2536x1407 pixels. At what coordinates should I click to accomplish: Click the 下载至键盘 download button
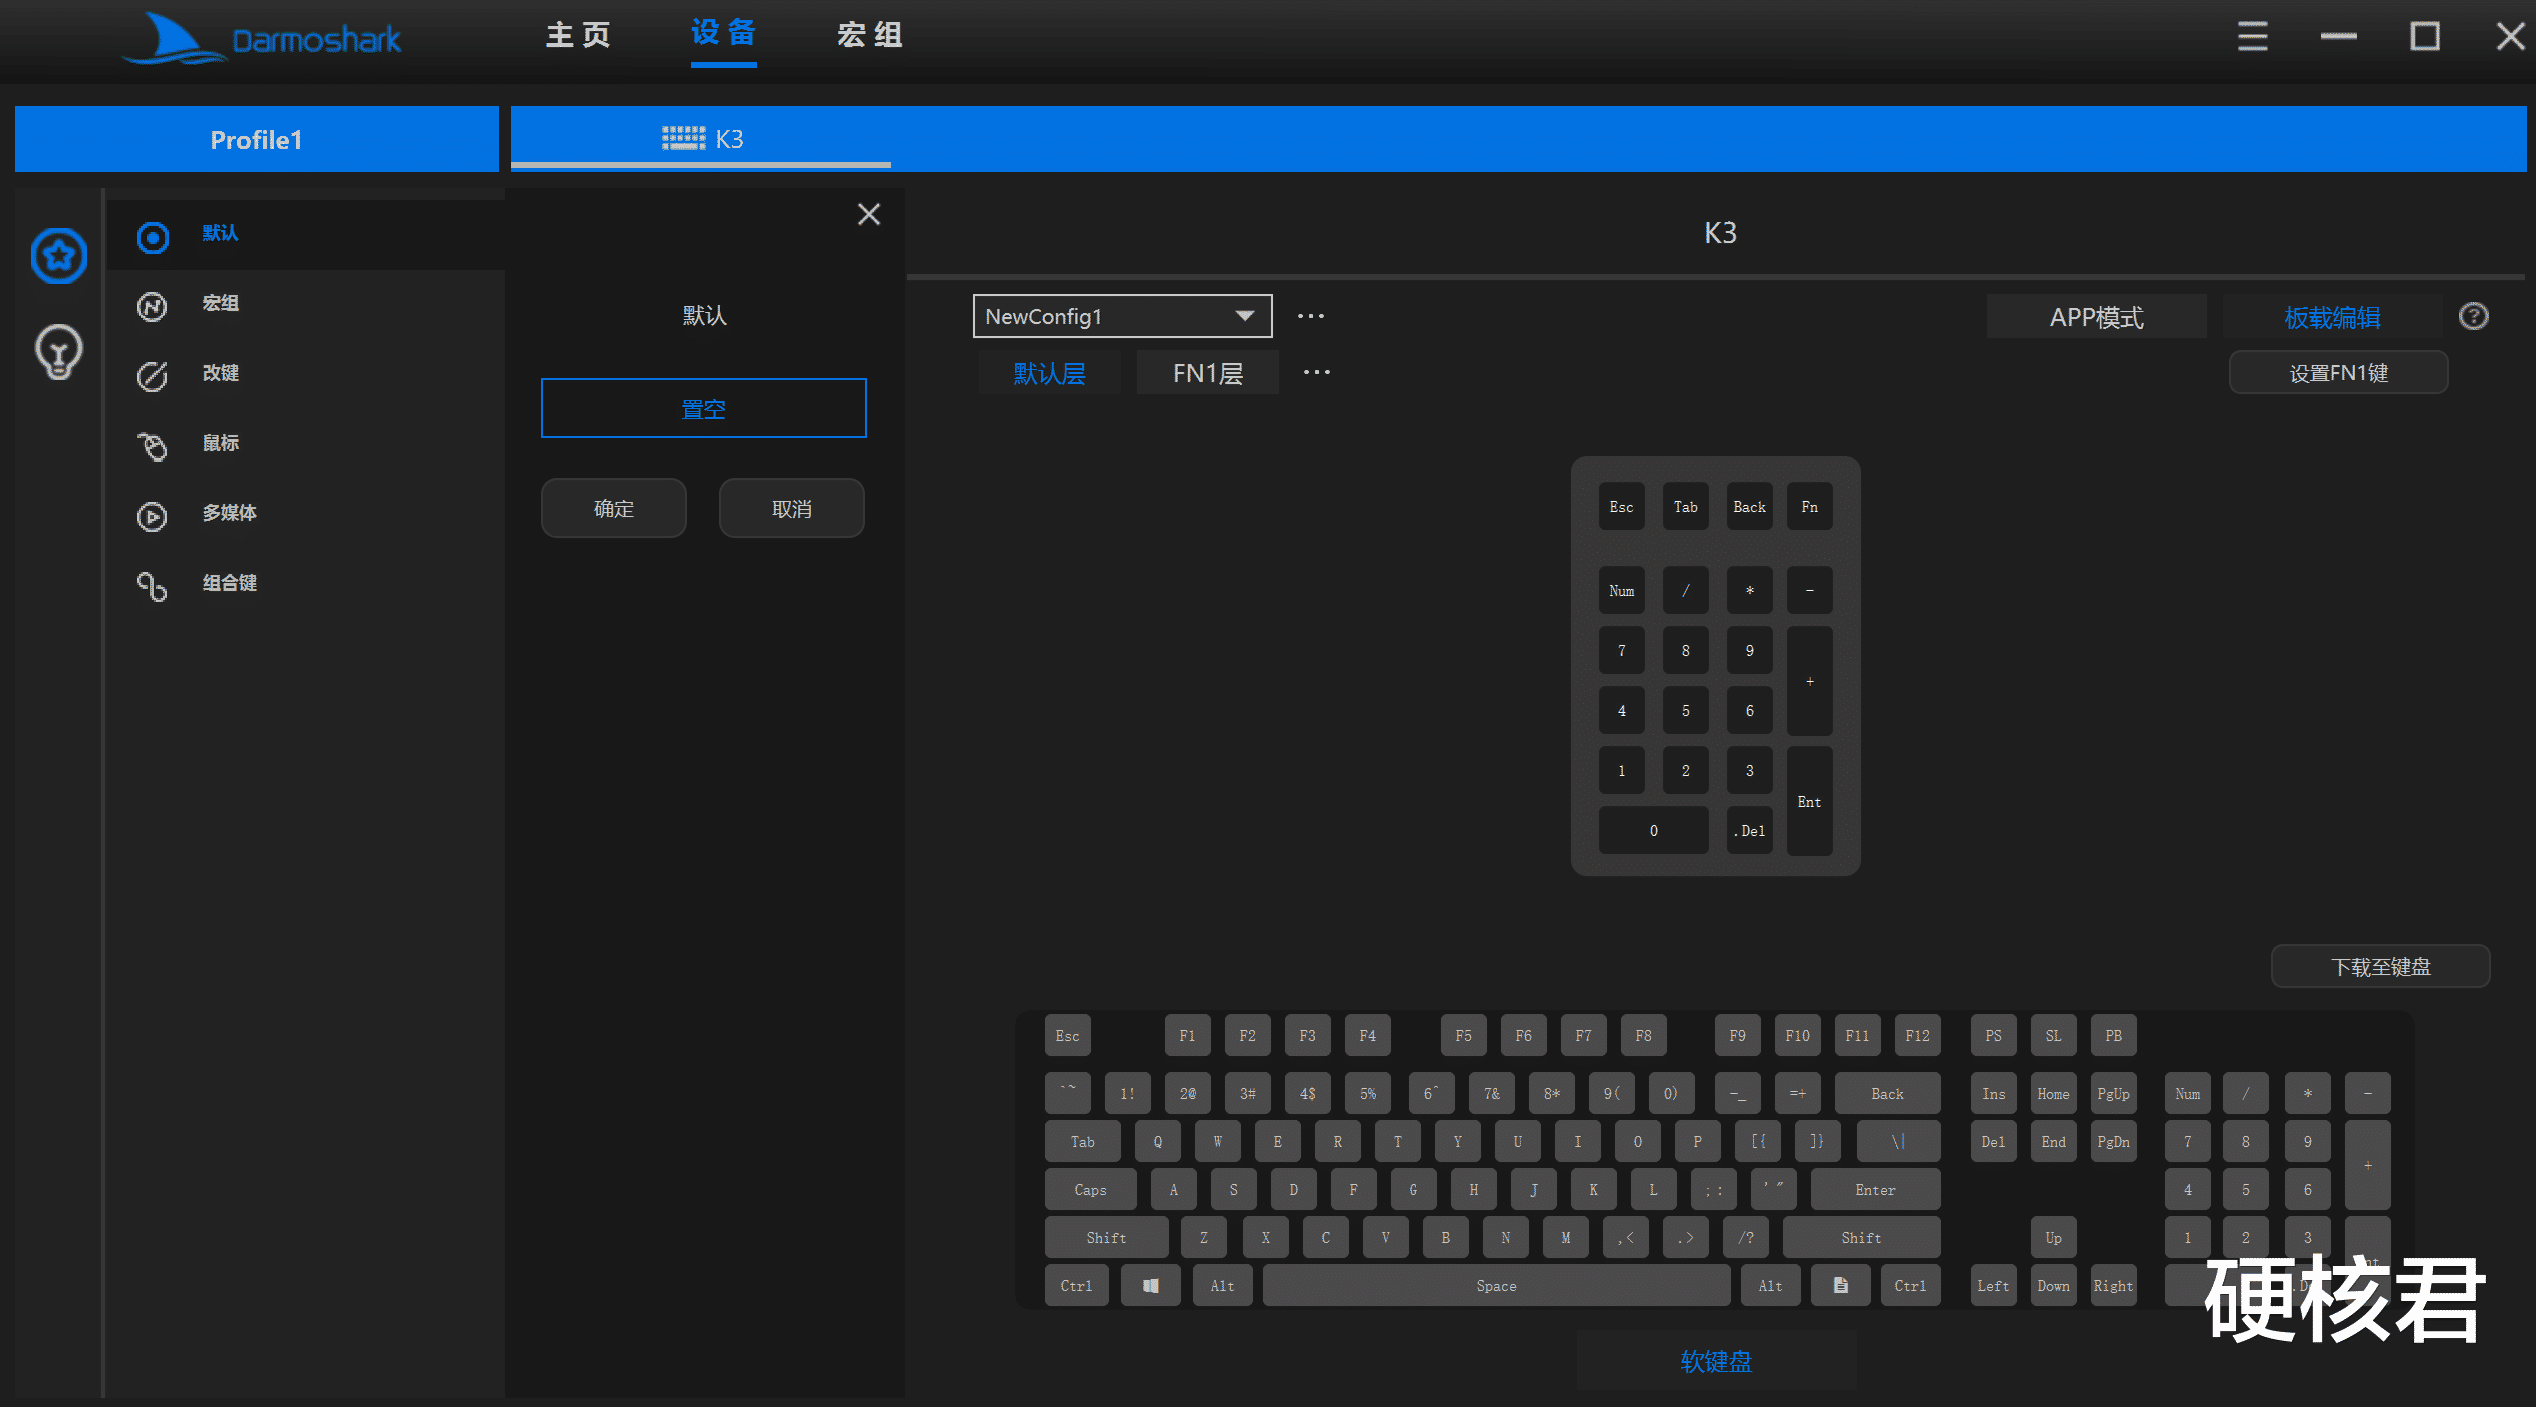pyautogui.click(x=2380, y=966)
